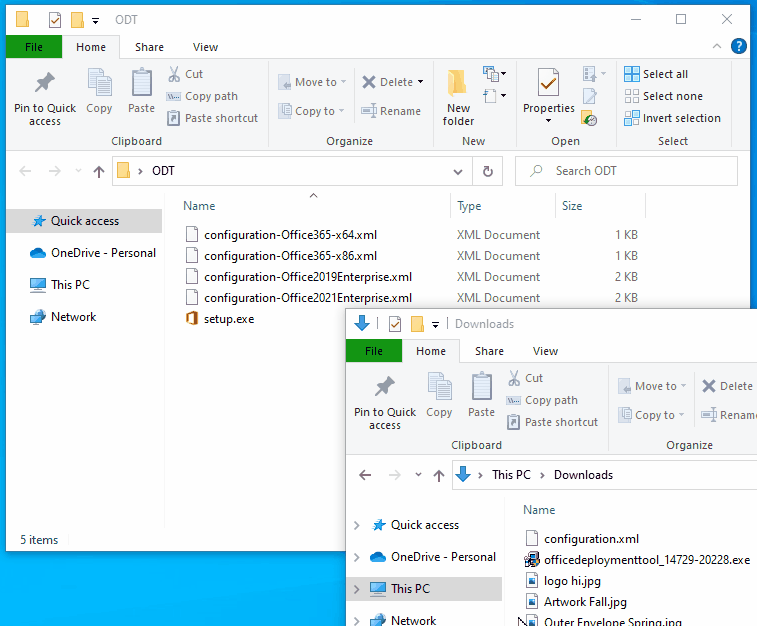Click Paste shortcut in ODT ribbon
The height and width of the screenshot is (626, 757).
click(x=212, y=118)
